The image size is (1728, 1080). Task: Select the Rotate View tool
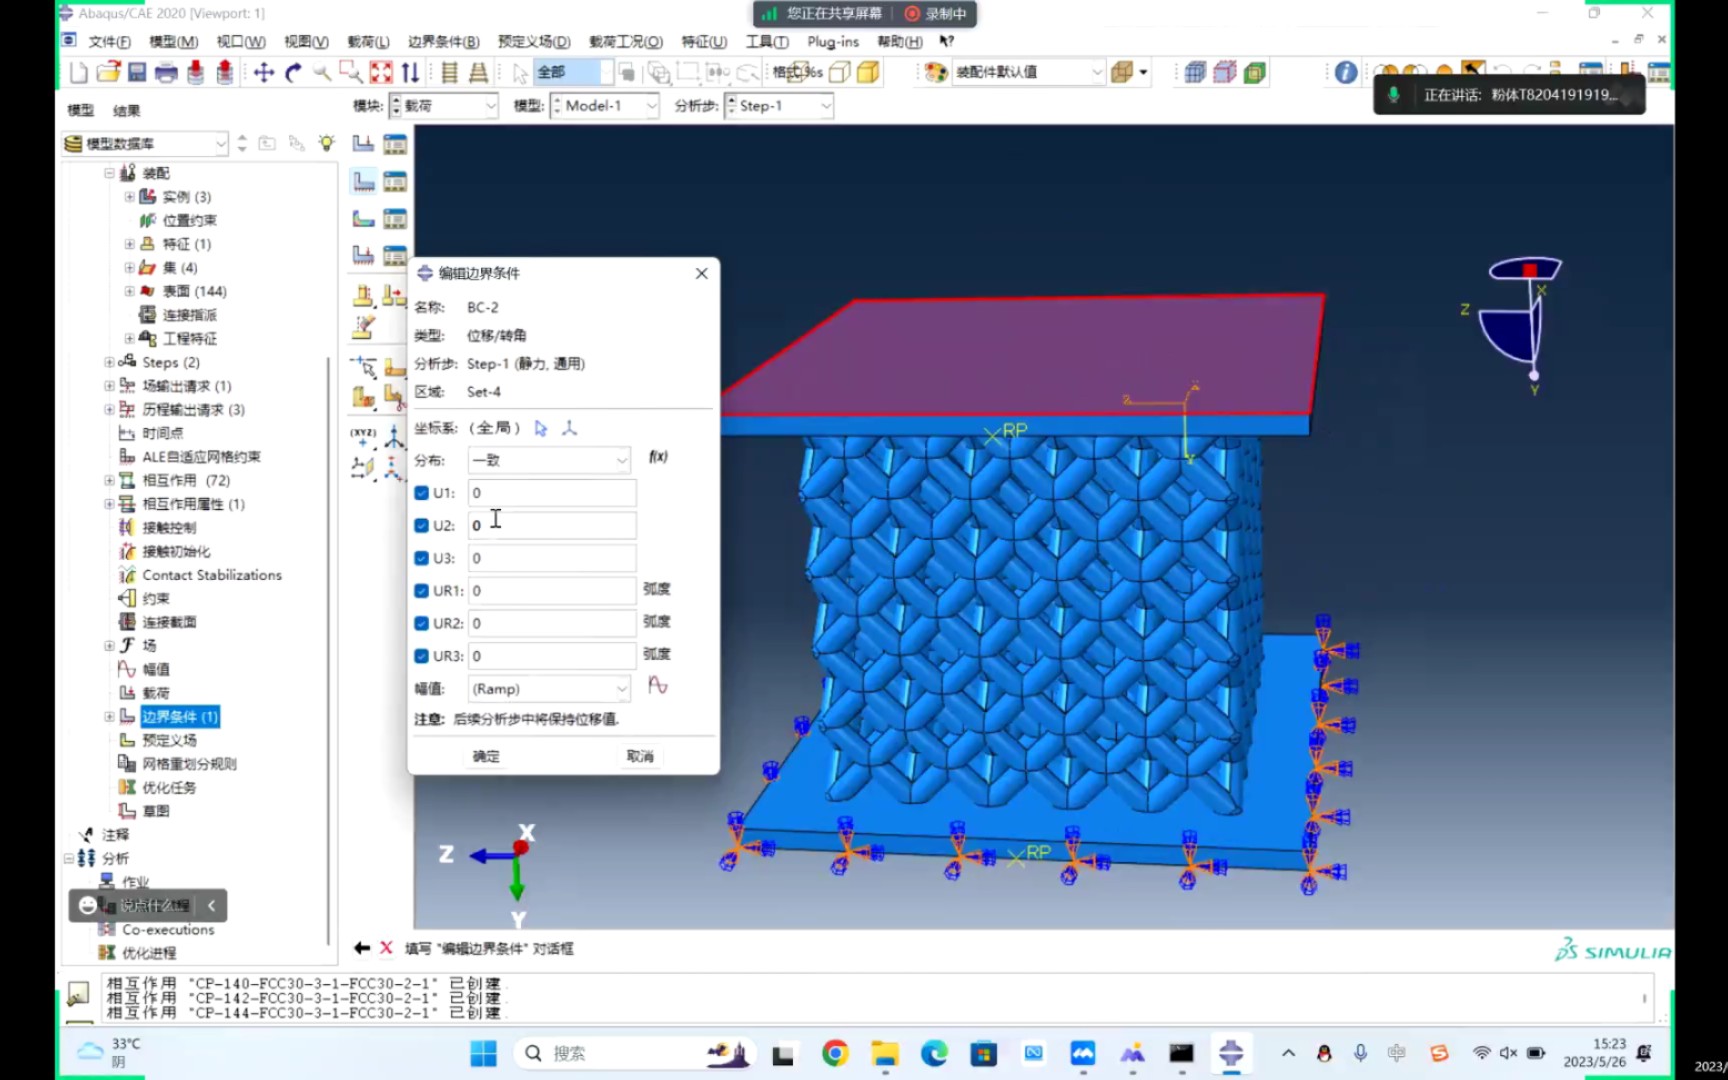coord(293,72)
